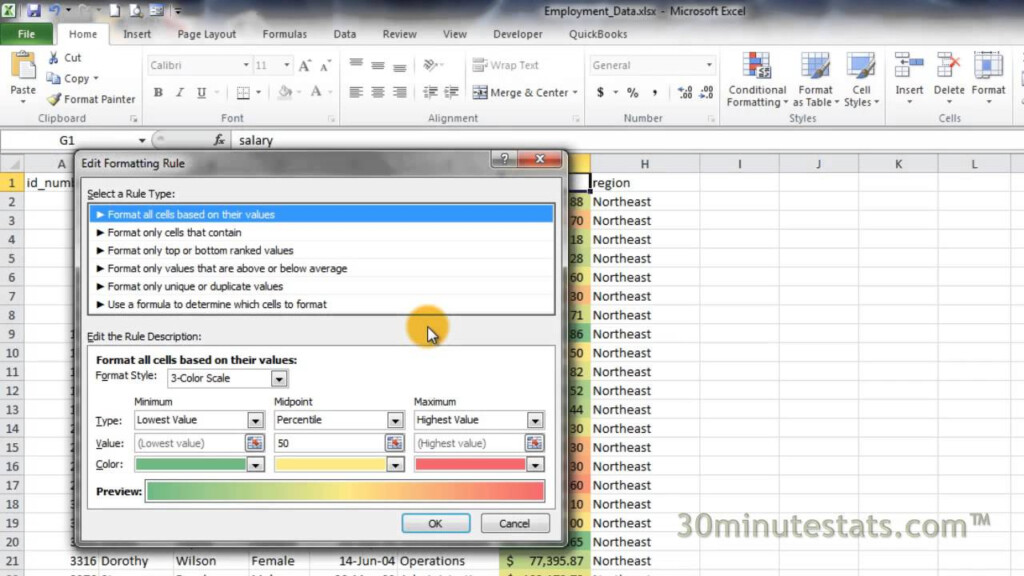Click the Font Color icon

(316, 93)
